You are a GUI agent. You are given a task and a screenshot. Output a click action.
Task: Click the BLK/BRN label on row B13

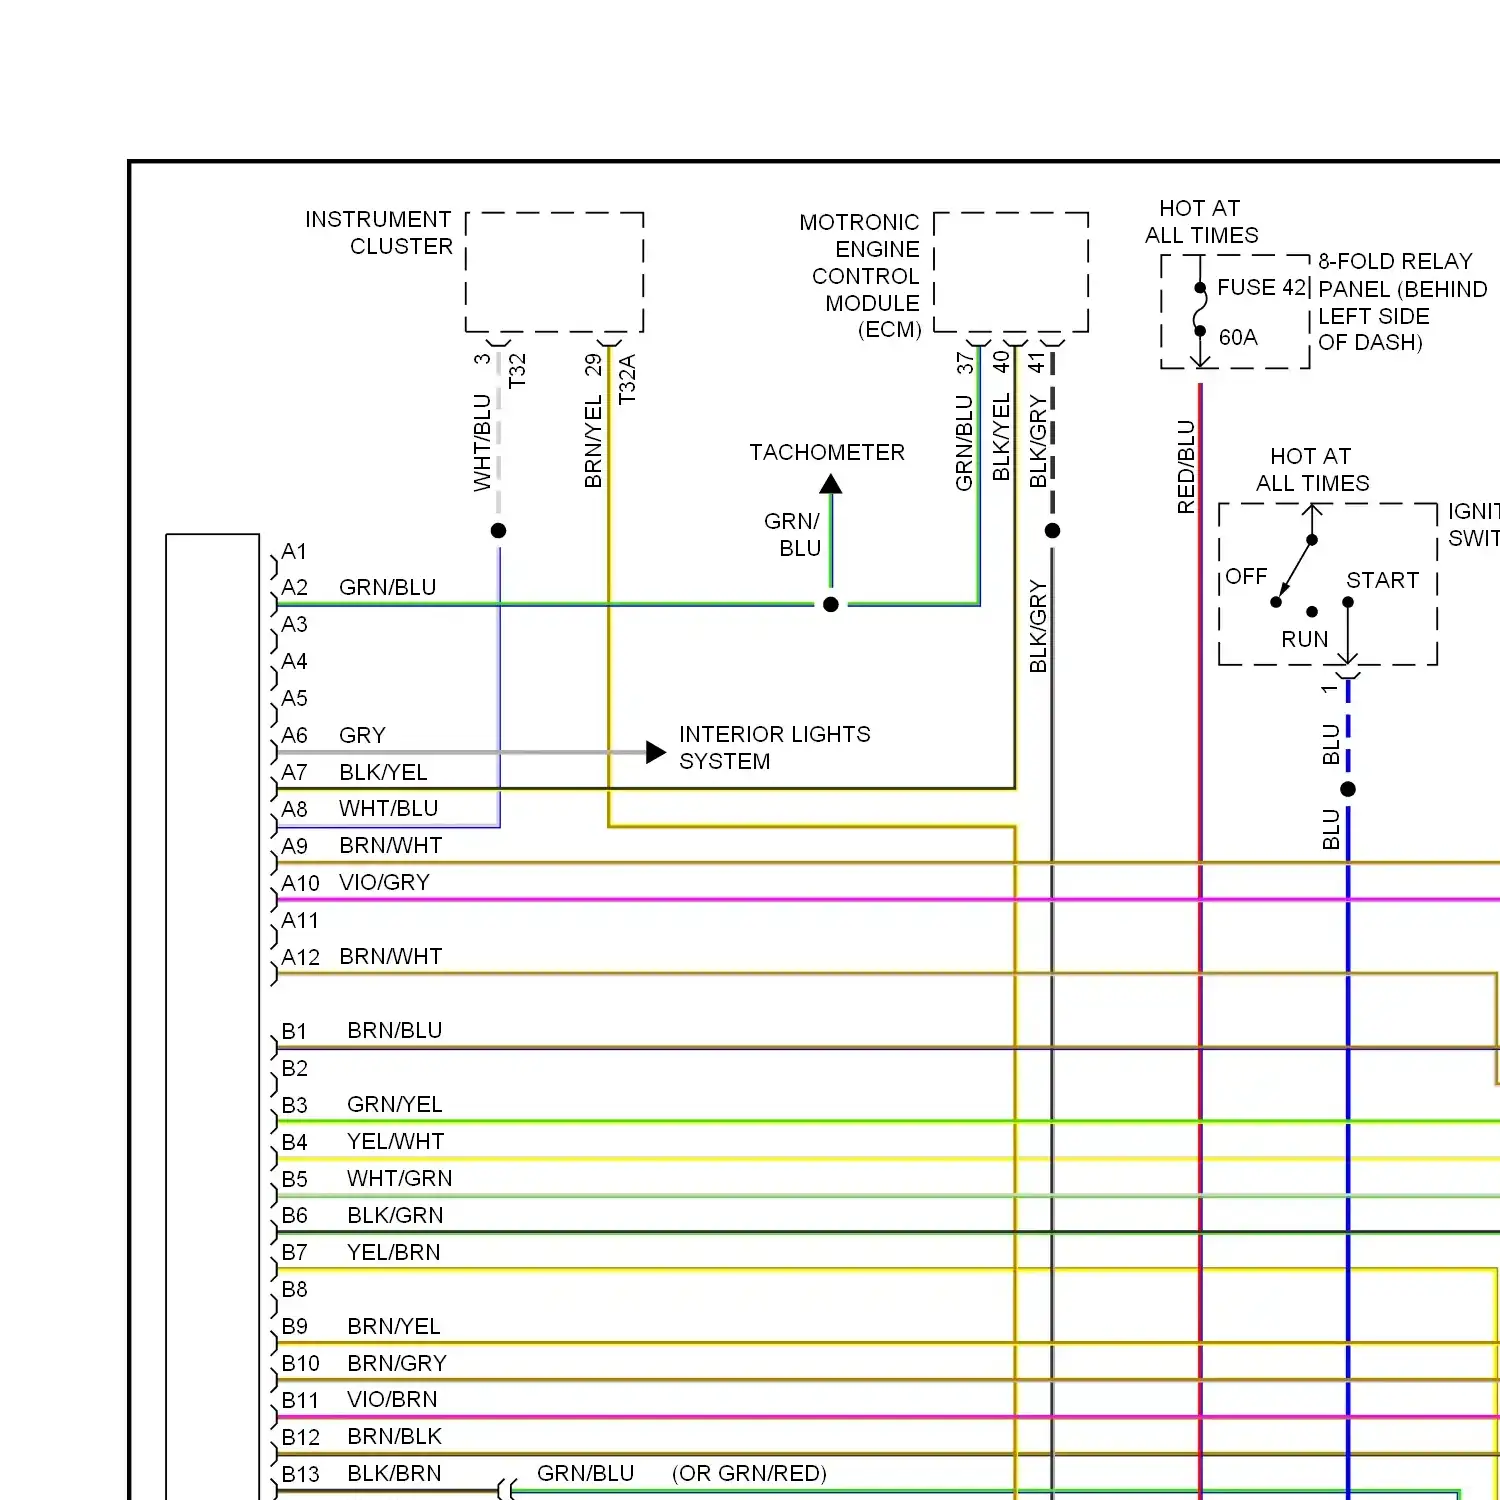point(394,1474)
